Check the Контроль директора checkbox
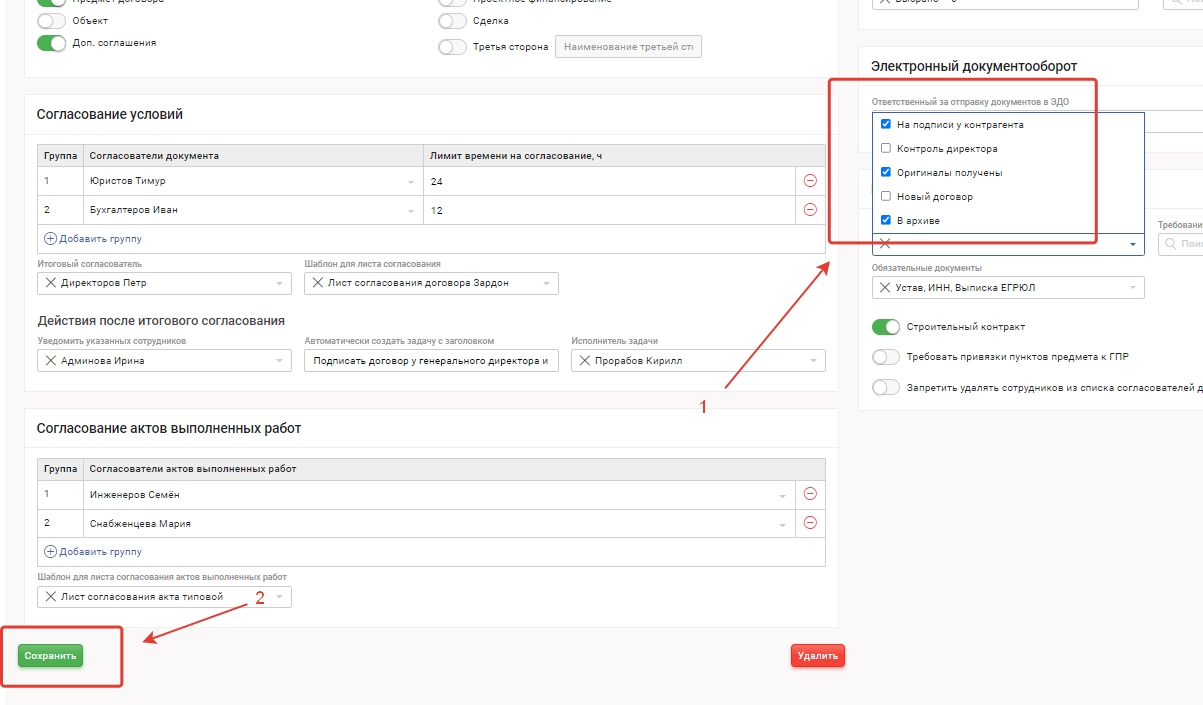 coord(886,149)
